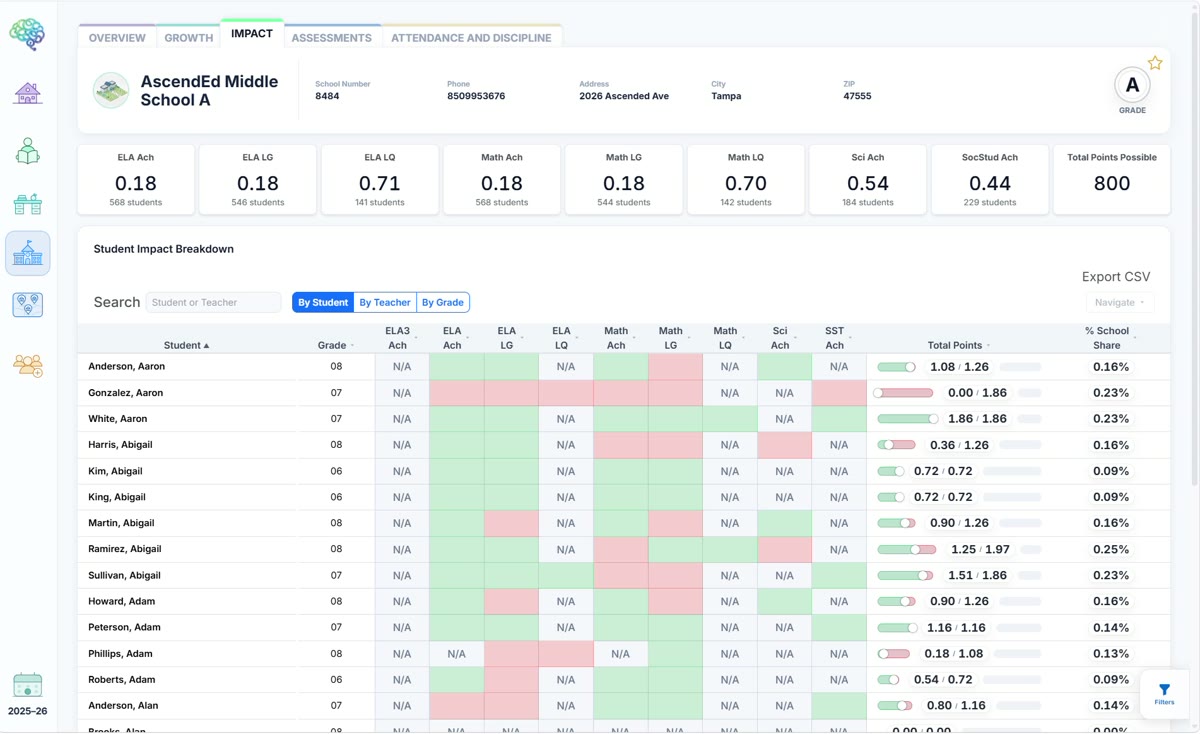Switch to the Overview tab
The width and height of the screenshot is (1200, 734).
coord(117,38)
